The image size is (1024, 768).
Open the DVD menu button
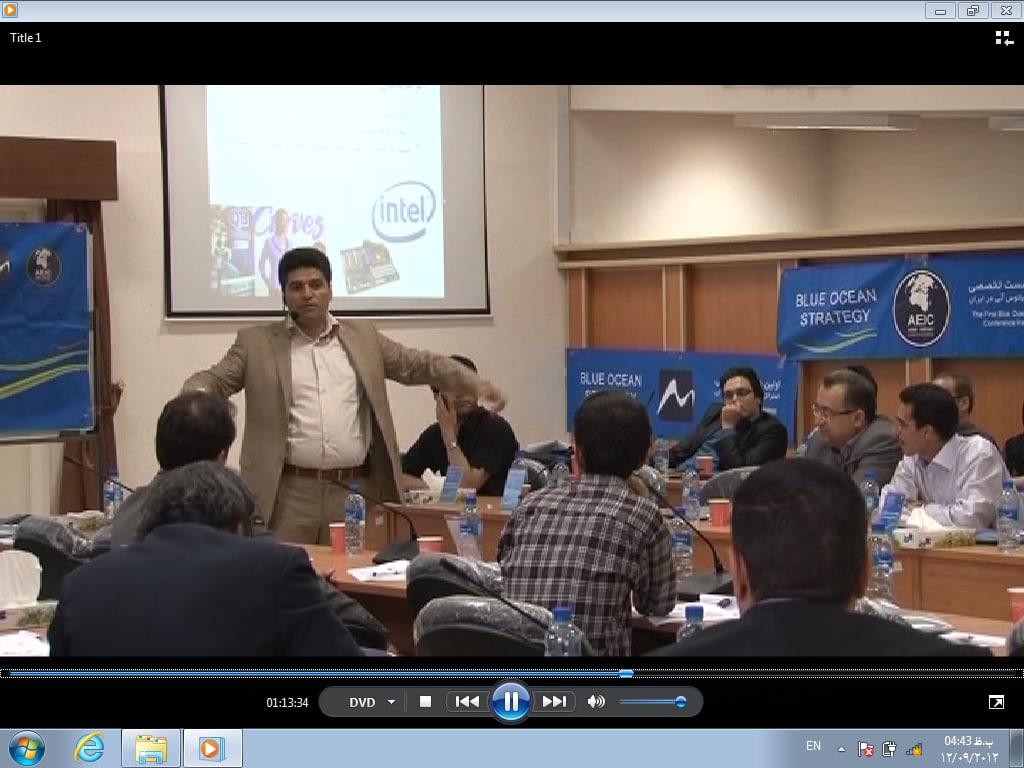pos(362,702)
